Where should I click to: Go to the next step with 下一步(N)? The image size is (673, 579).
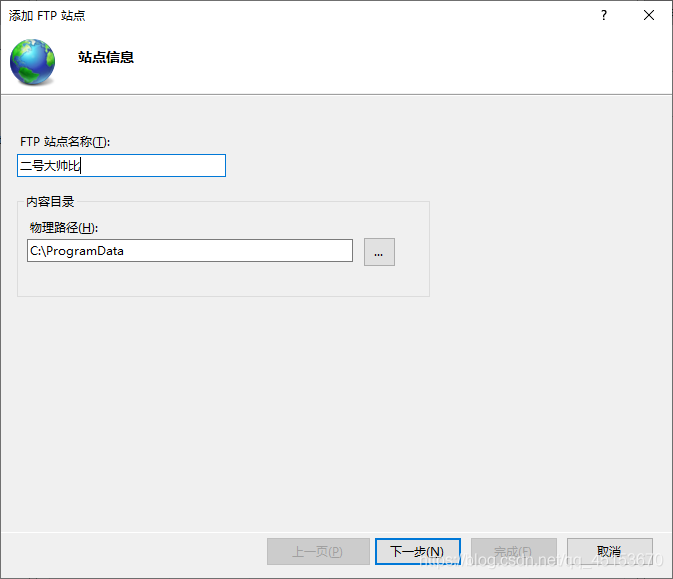click(418, 552)
